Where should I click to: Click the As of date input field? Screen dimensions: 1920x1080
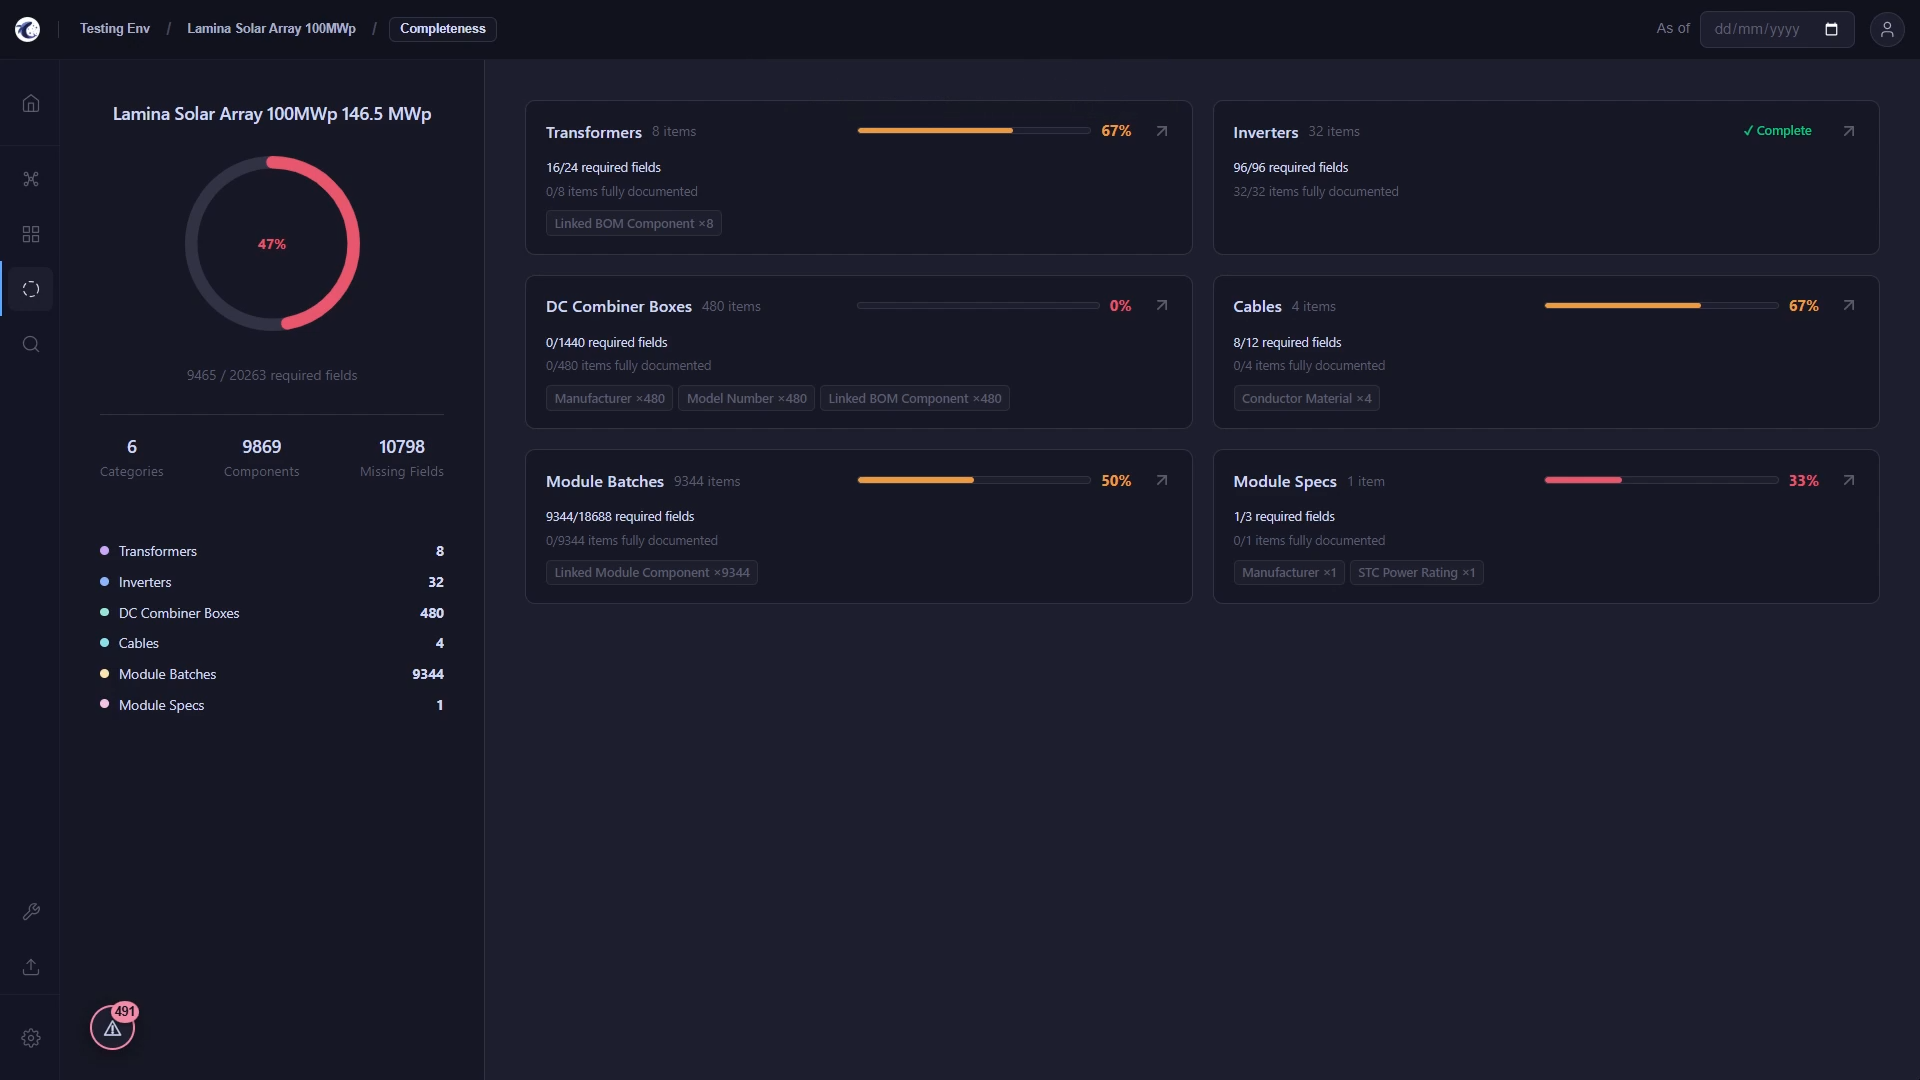click(1776, 29)
